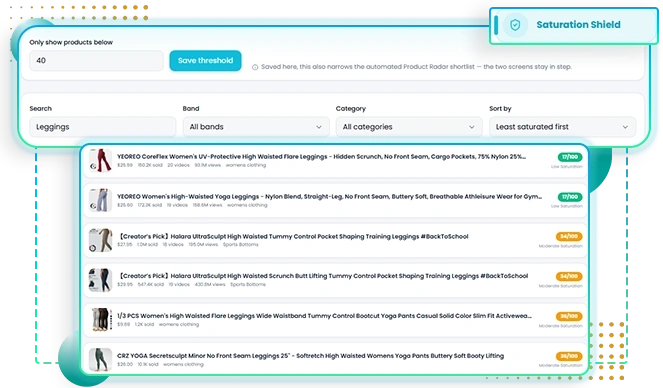Click the 18 videos text
The width and height of the screenshot is (663, 388).
173,245
